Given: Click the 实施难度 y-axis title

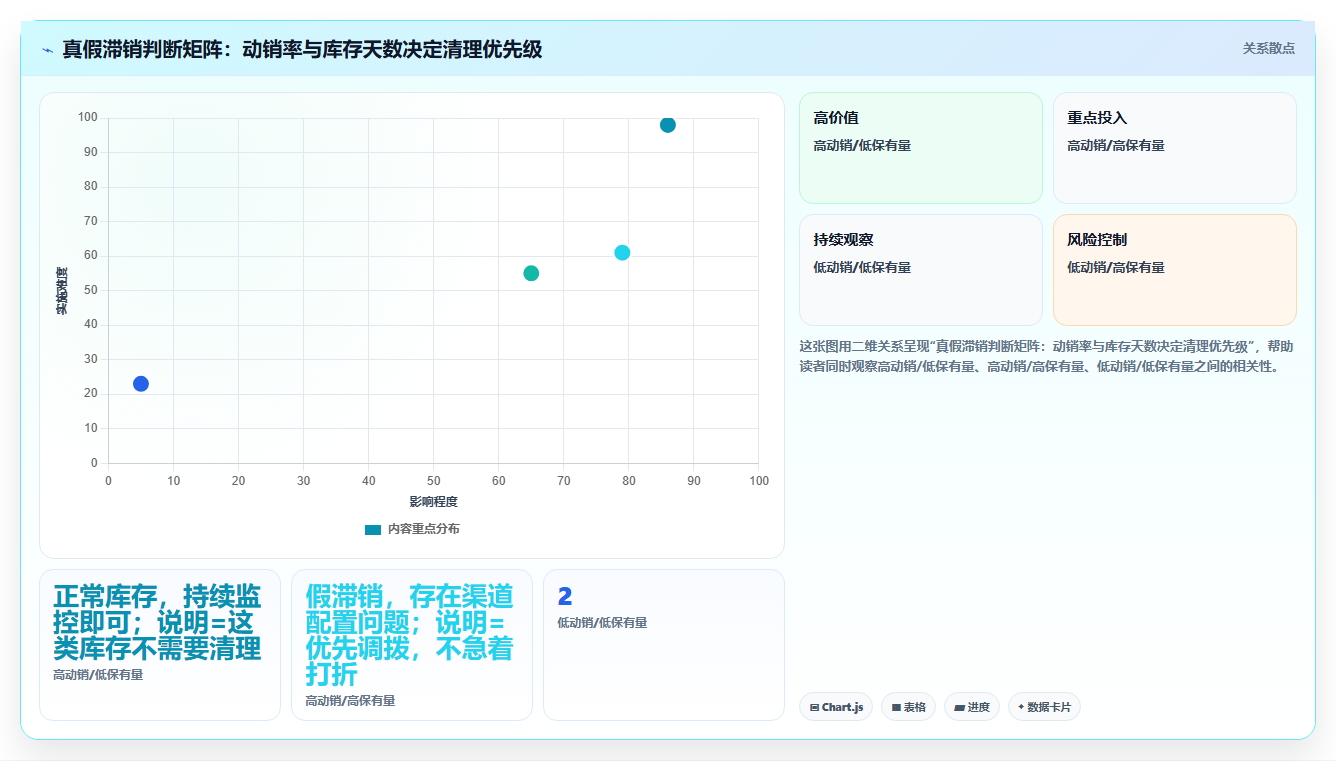Looking at the screenshot, I should (62, 291).
